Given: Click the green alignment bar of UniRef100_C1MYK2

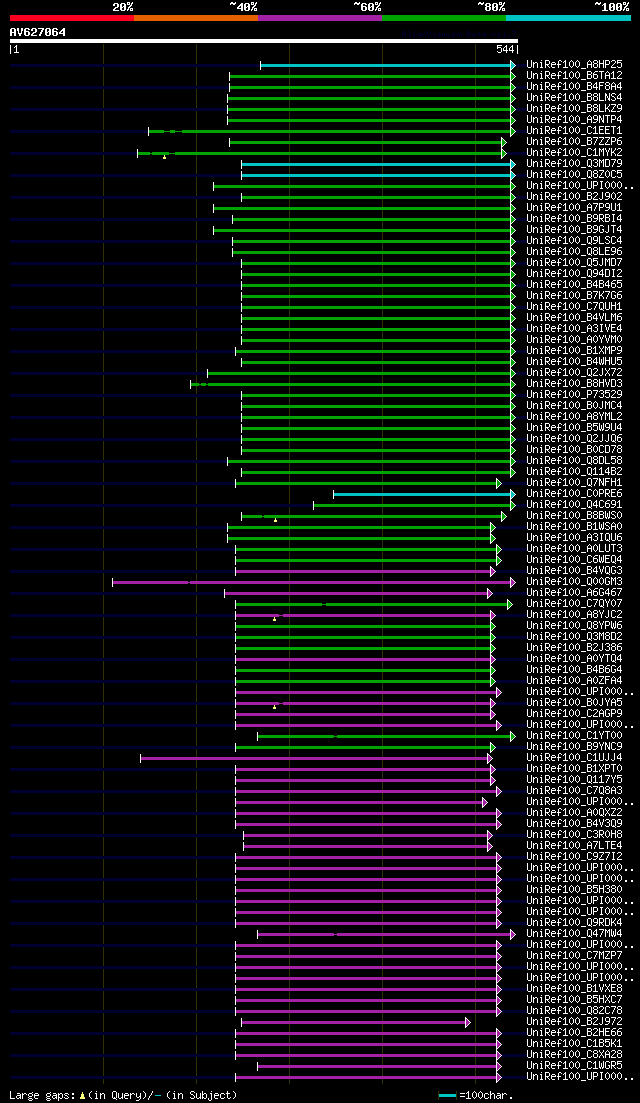Looking at the screenshot, I should (321, 153).
